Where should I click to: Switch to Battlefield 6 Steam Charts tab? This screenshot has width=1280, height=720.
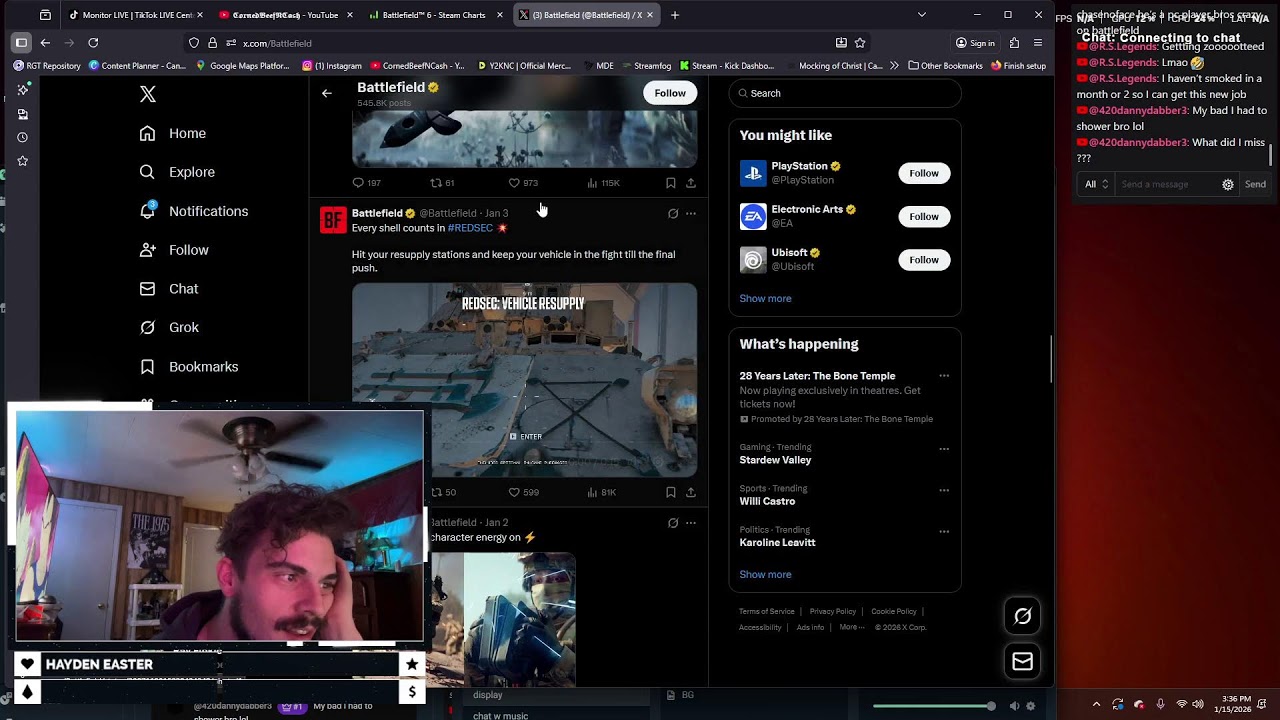pos(434,15)
